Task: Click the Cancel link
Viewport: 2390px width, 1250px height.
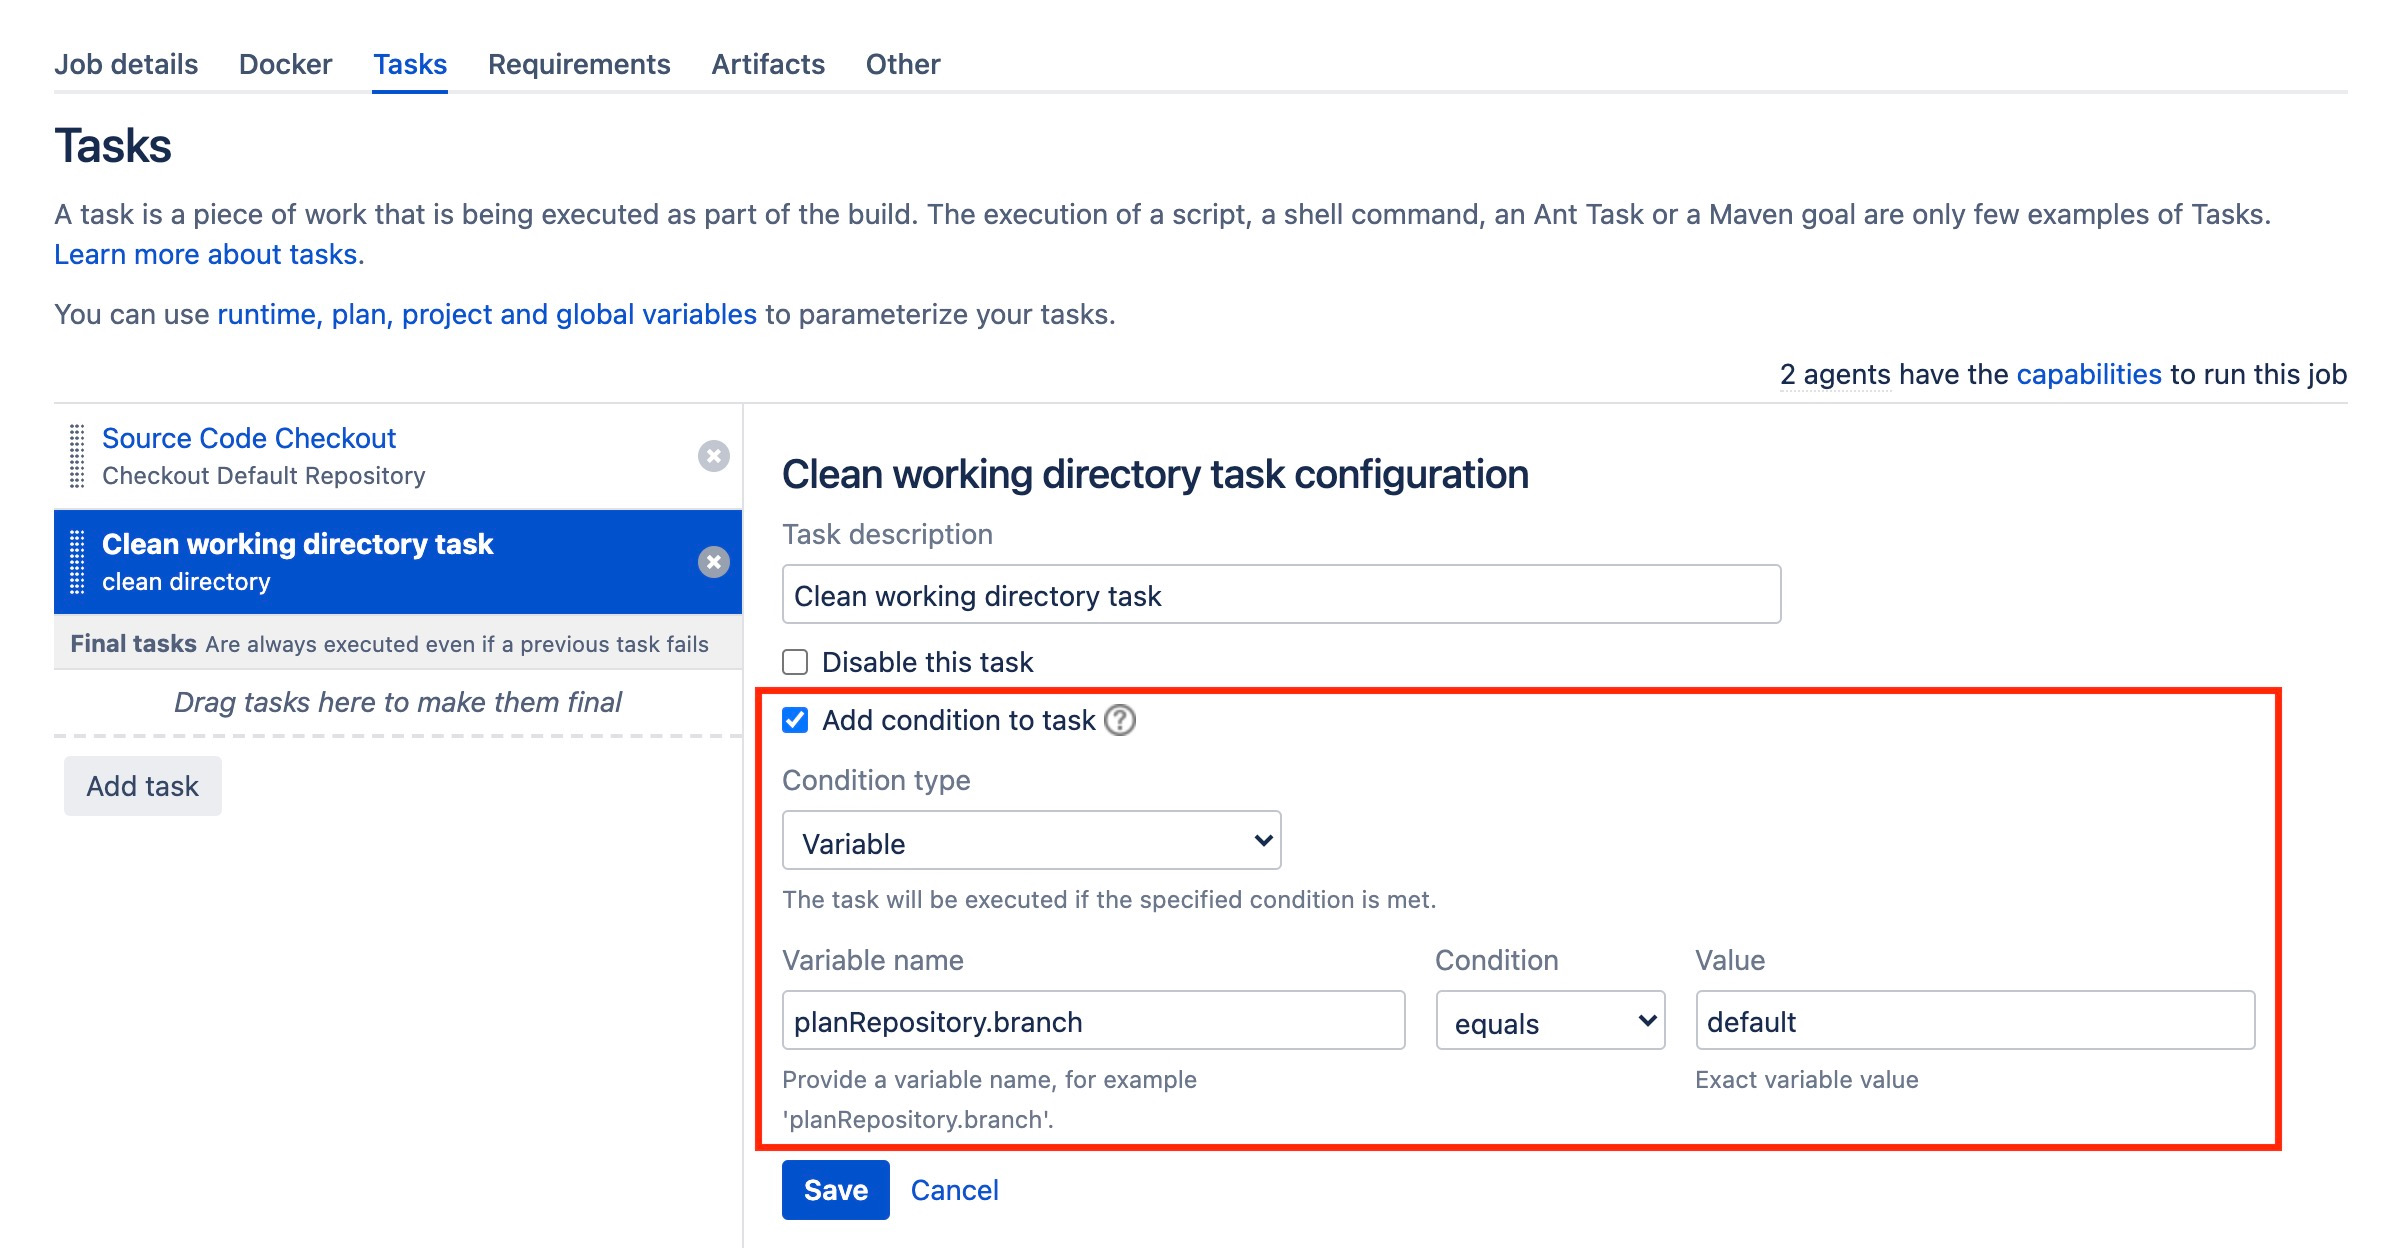Action: pos(954,1190)
